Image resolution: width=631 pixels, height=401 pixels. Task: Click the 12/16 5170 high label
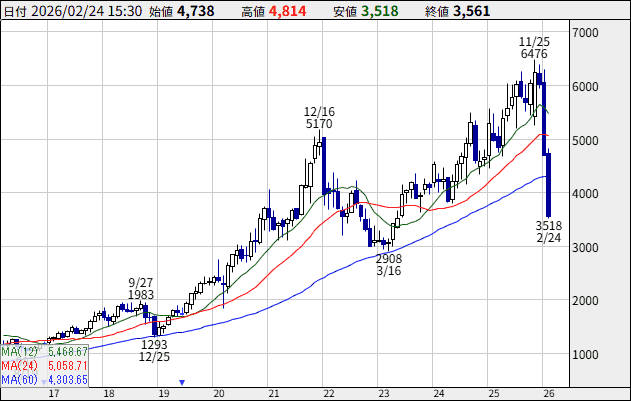click(x=319, y=117)
